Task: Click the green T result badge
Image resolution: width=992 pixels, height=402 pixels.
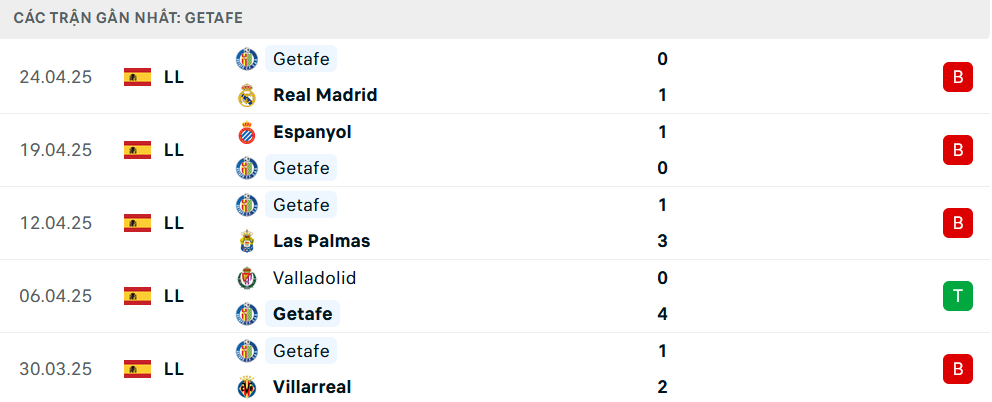Action: pyautogui.click(x=958, y=296)
